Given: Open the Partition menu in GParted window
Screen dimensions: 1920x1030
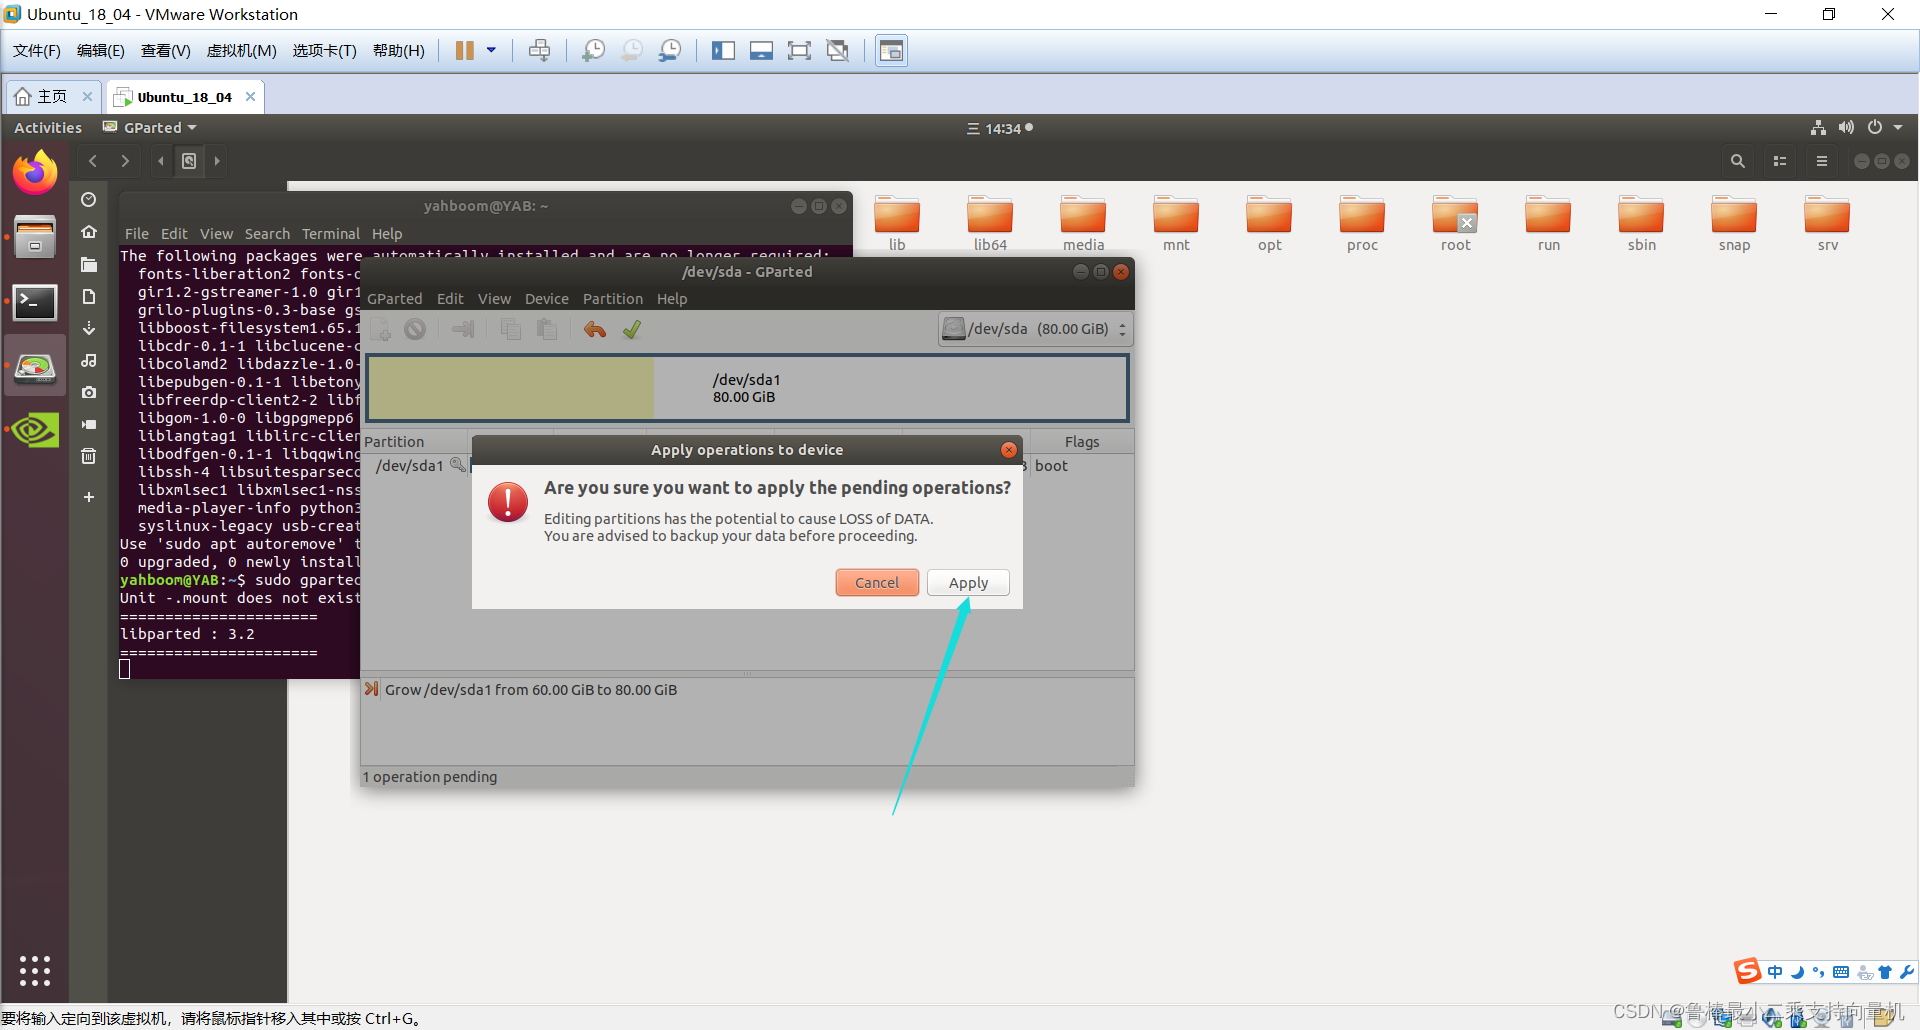Looking at the screenshot, I should [613, 299].
